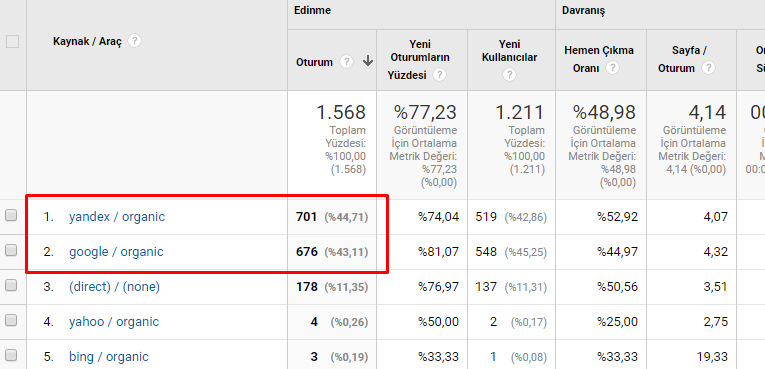Click direct pages per session 3,51
The height and width of the screenshot is (369, 765).
pos(715,287)
